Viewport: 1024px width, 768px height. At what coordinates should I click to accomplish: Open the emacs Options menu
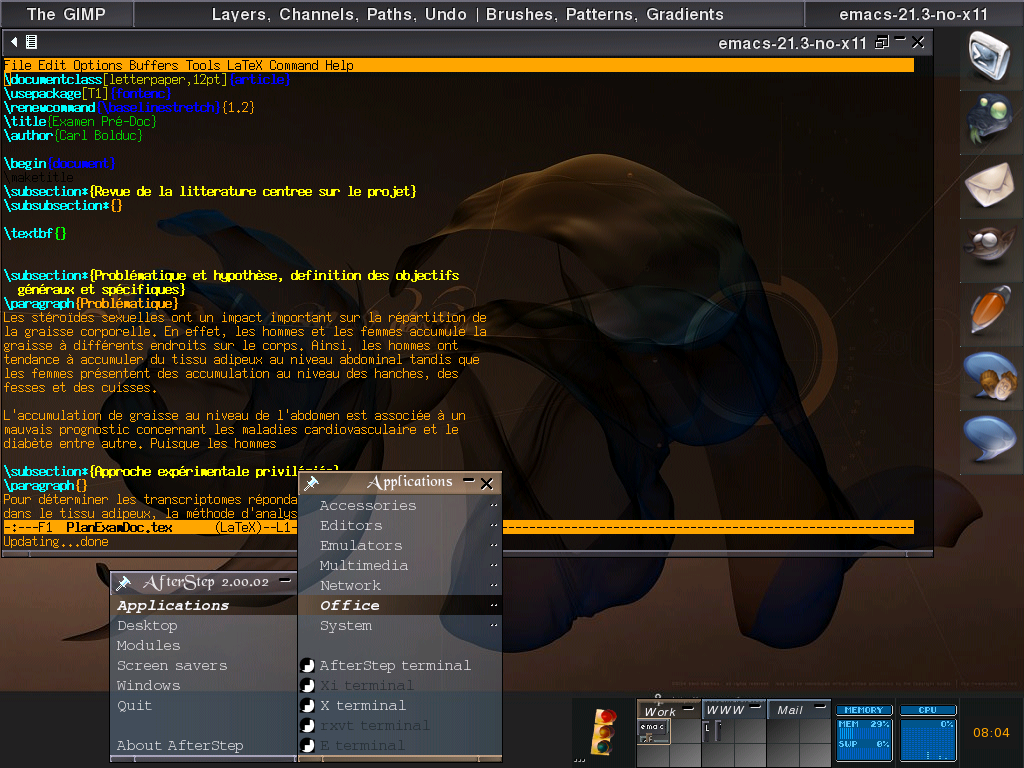(98, 65)
